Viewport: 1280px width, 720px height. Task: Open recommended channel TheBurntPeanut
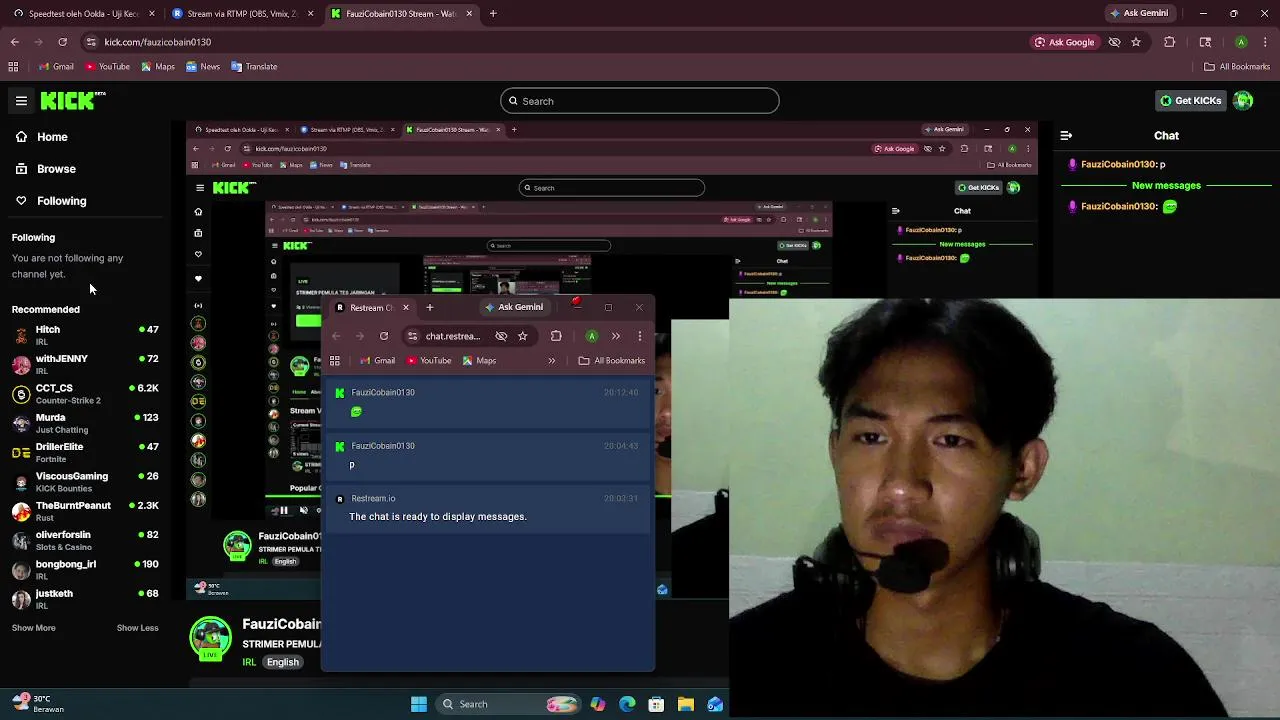(x=85, y=511)
